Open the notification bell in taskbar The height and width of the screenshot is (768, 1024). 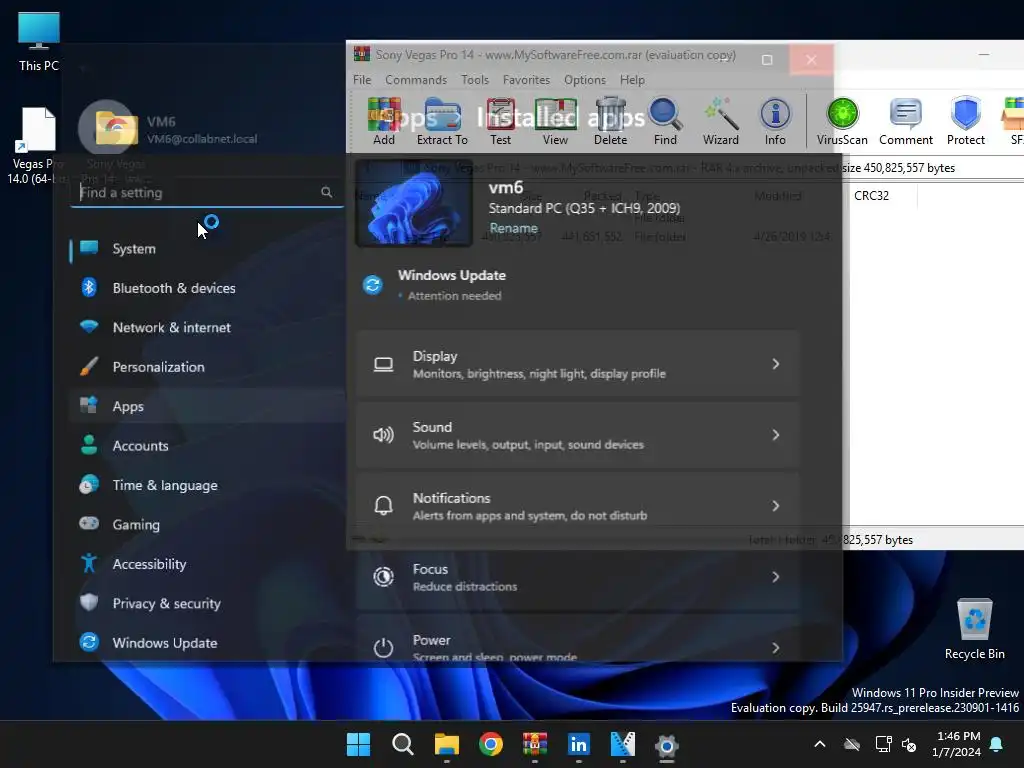point(997,744)
